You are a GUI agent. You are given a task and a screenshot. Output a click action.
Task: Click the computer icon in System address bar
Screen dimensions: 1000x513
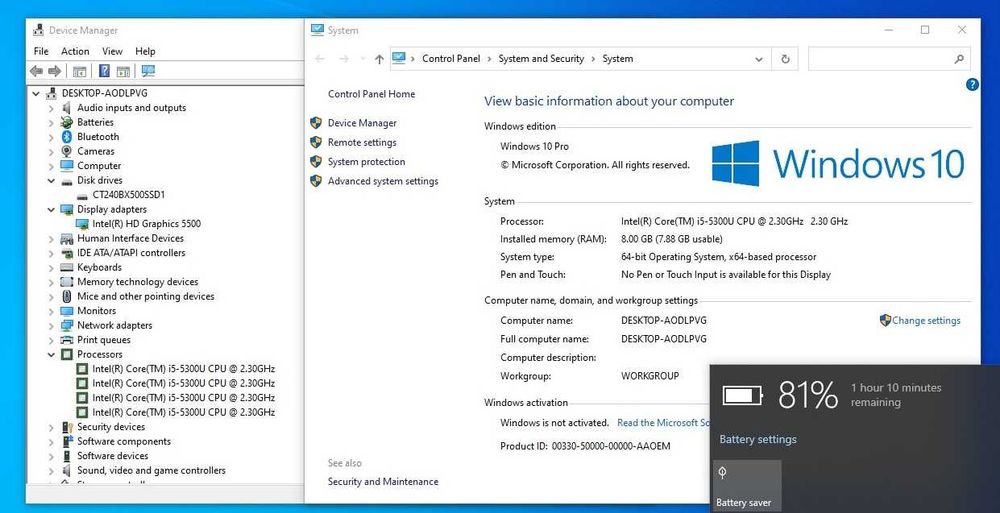(399, 59)
